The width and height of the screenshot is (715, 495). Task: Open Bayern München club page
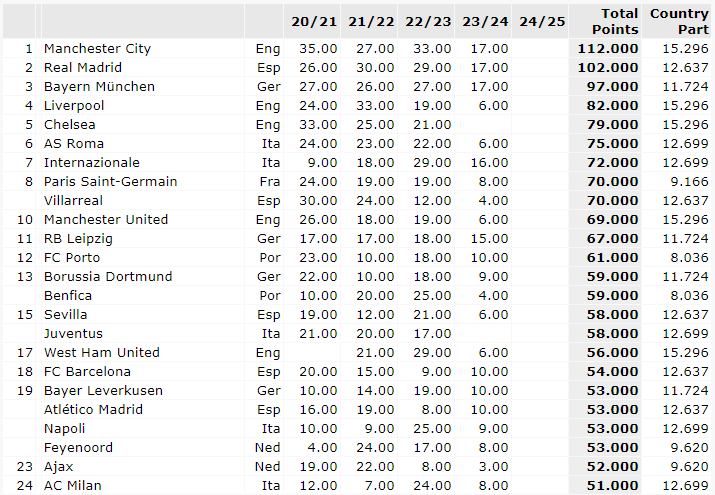tap(99, 87)
